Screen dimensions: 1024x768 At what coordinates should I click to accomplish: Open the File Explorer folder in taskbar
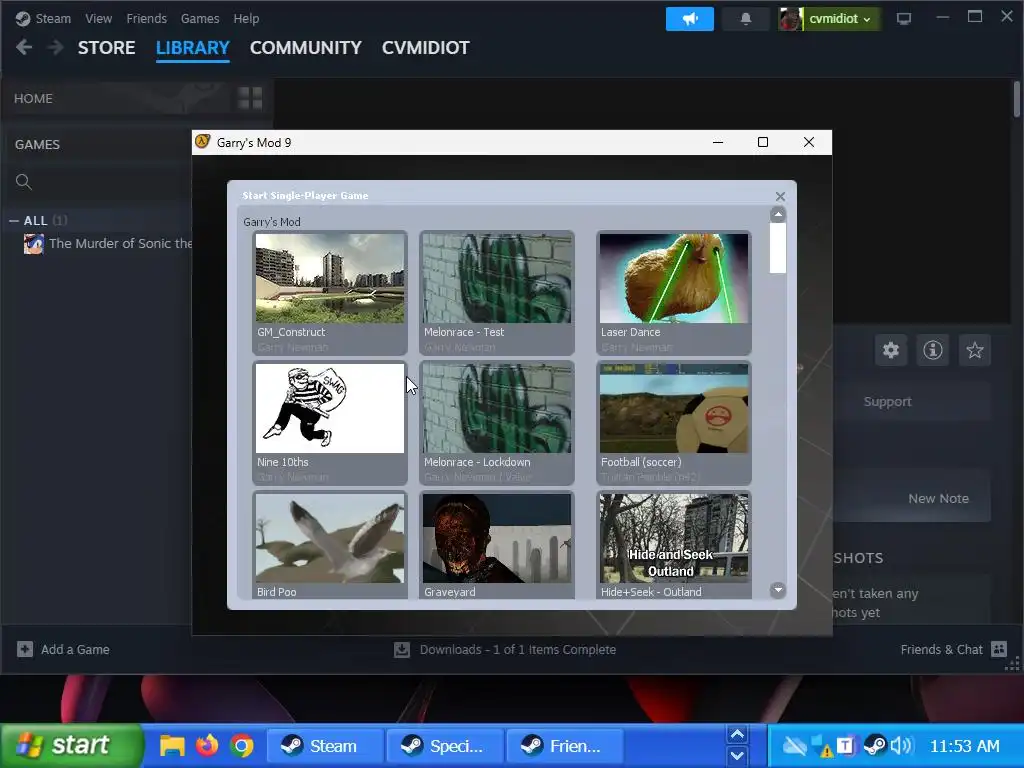(172, 746)
